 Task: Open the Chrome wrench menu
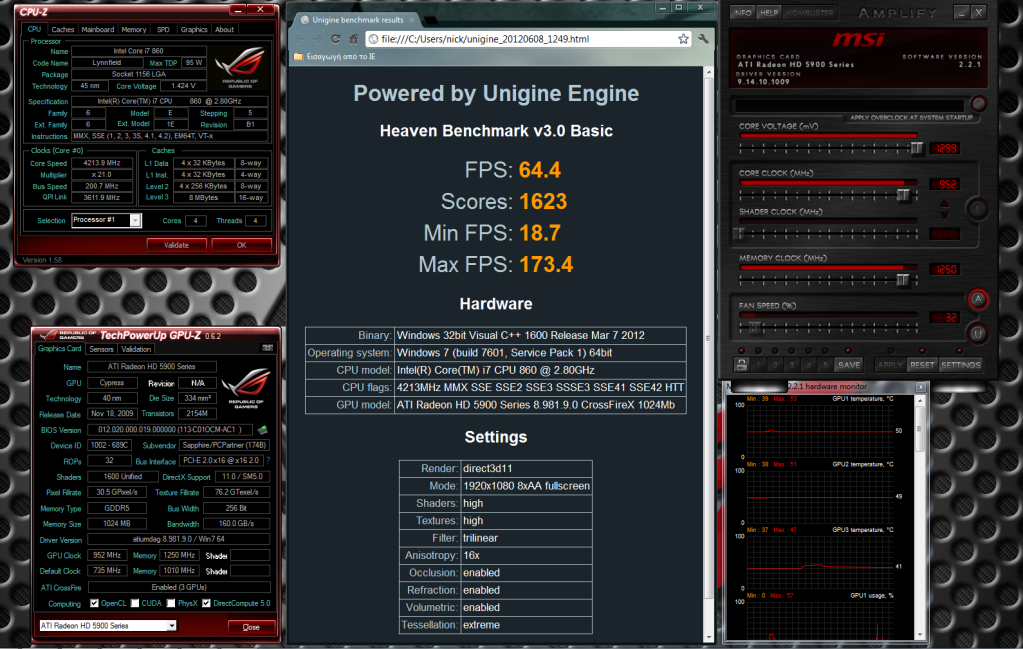coord(703,39)
